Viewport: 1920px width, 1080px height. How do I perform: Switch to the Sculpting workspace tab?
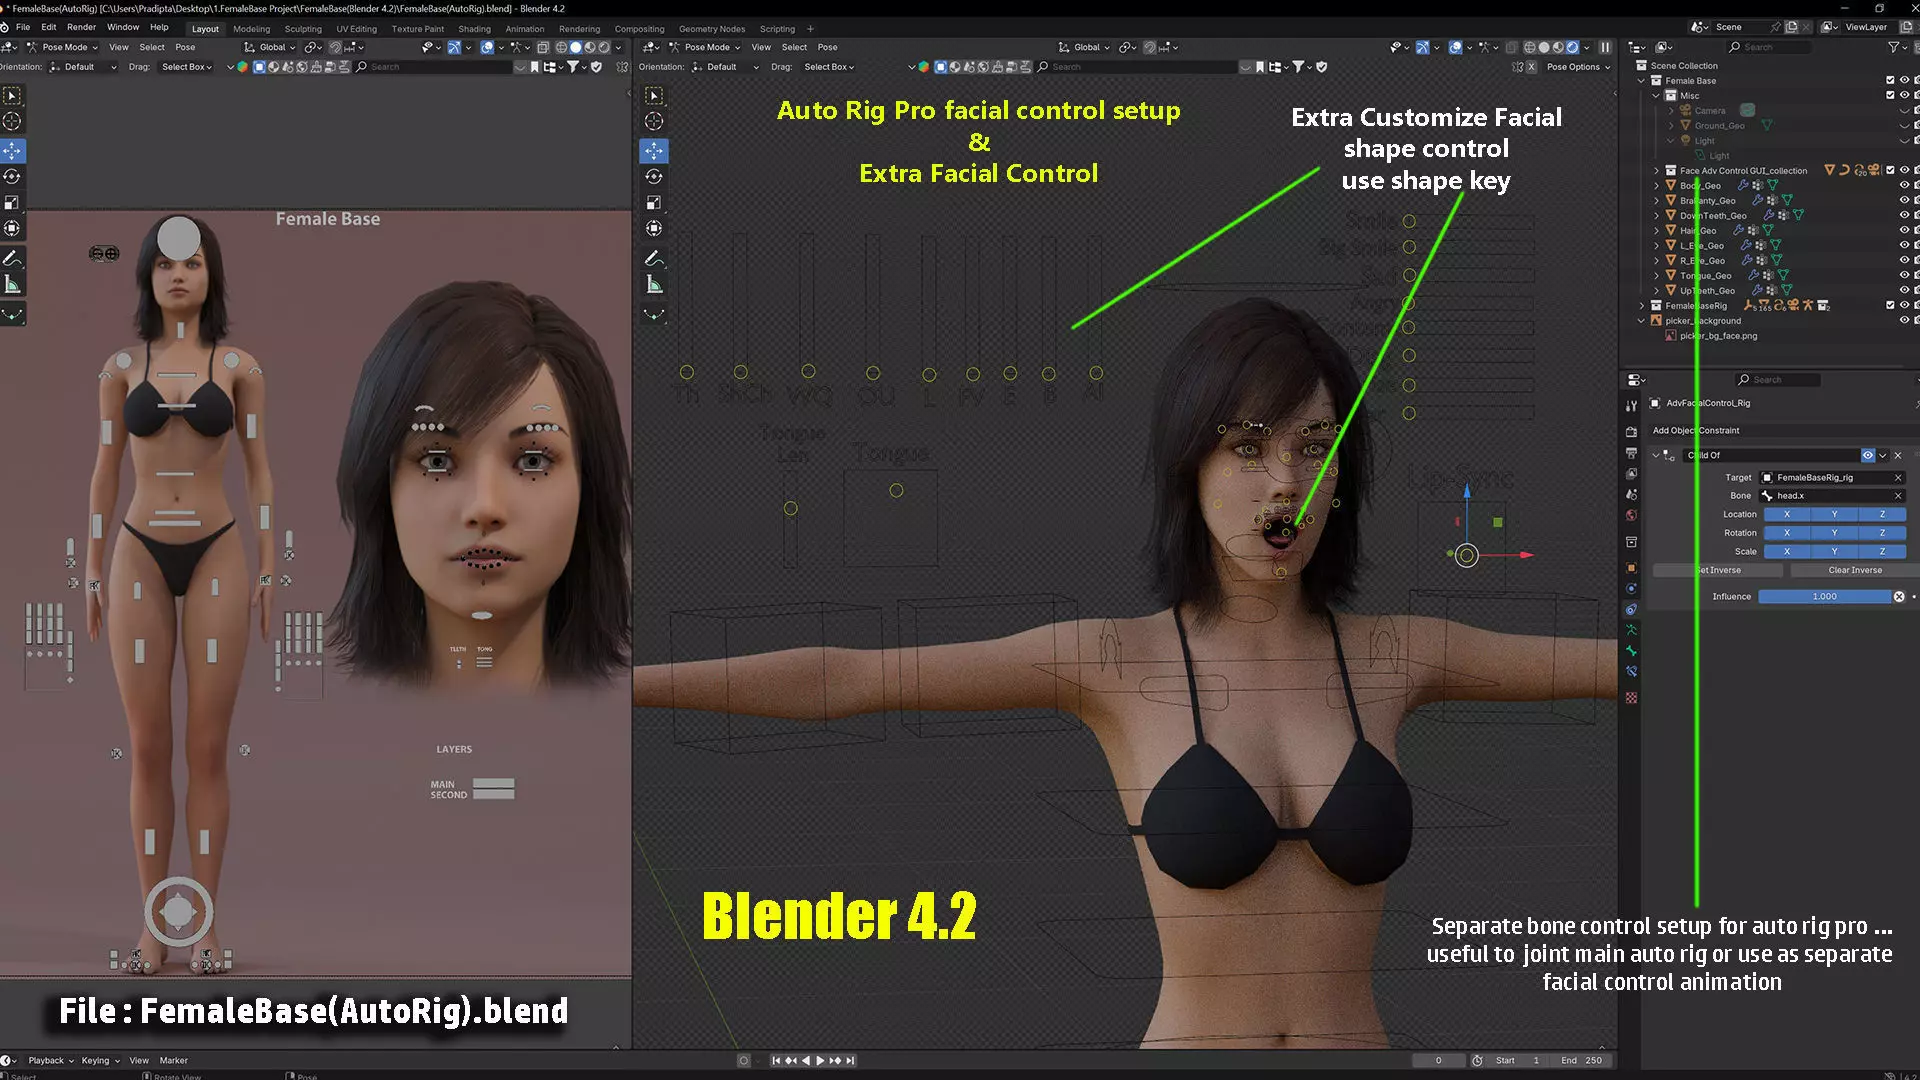303,29
